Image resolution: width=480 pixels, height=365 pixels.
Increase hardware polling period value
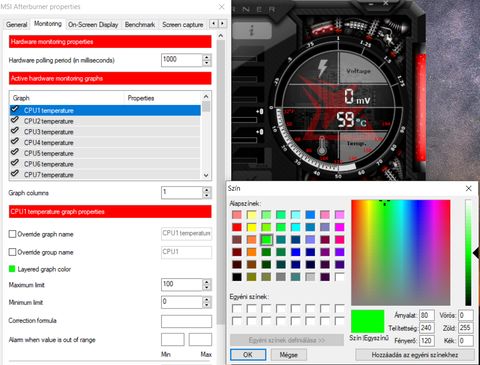[x=207, y=57]
